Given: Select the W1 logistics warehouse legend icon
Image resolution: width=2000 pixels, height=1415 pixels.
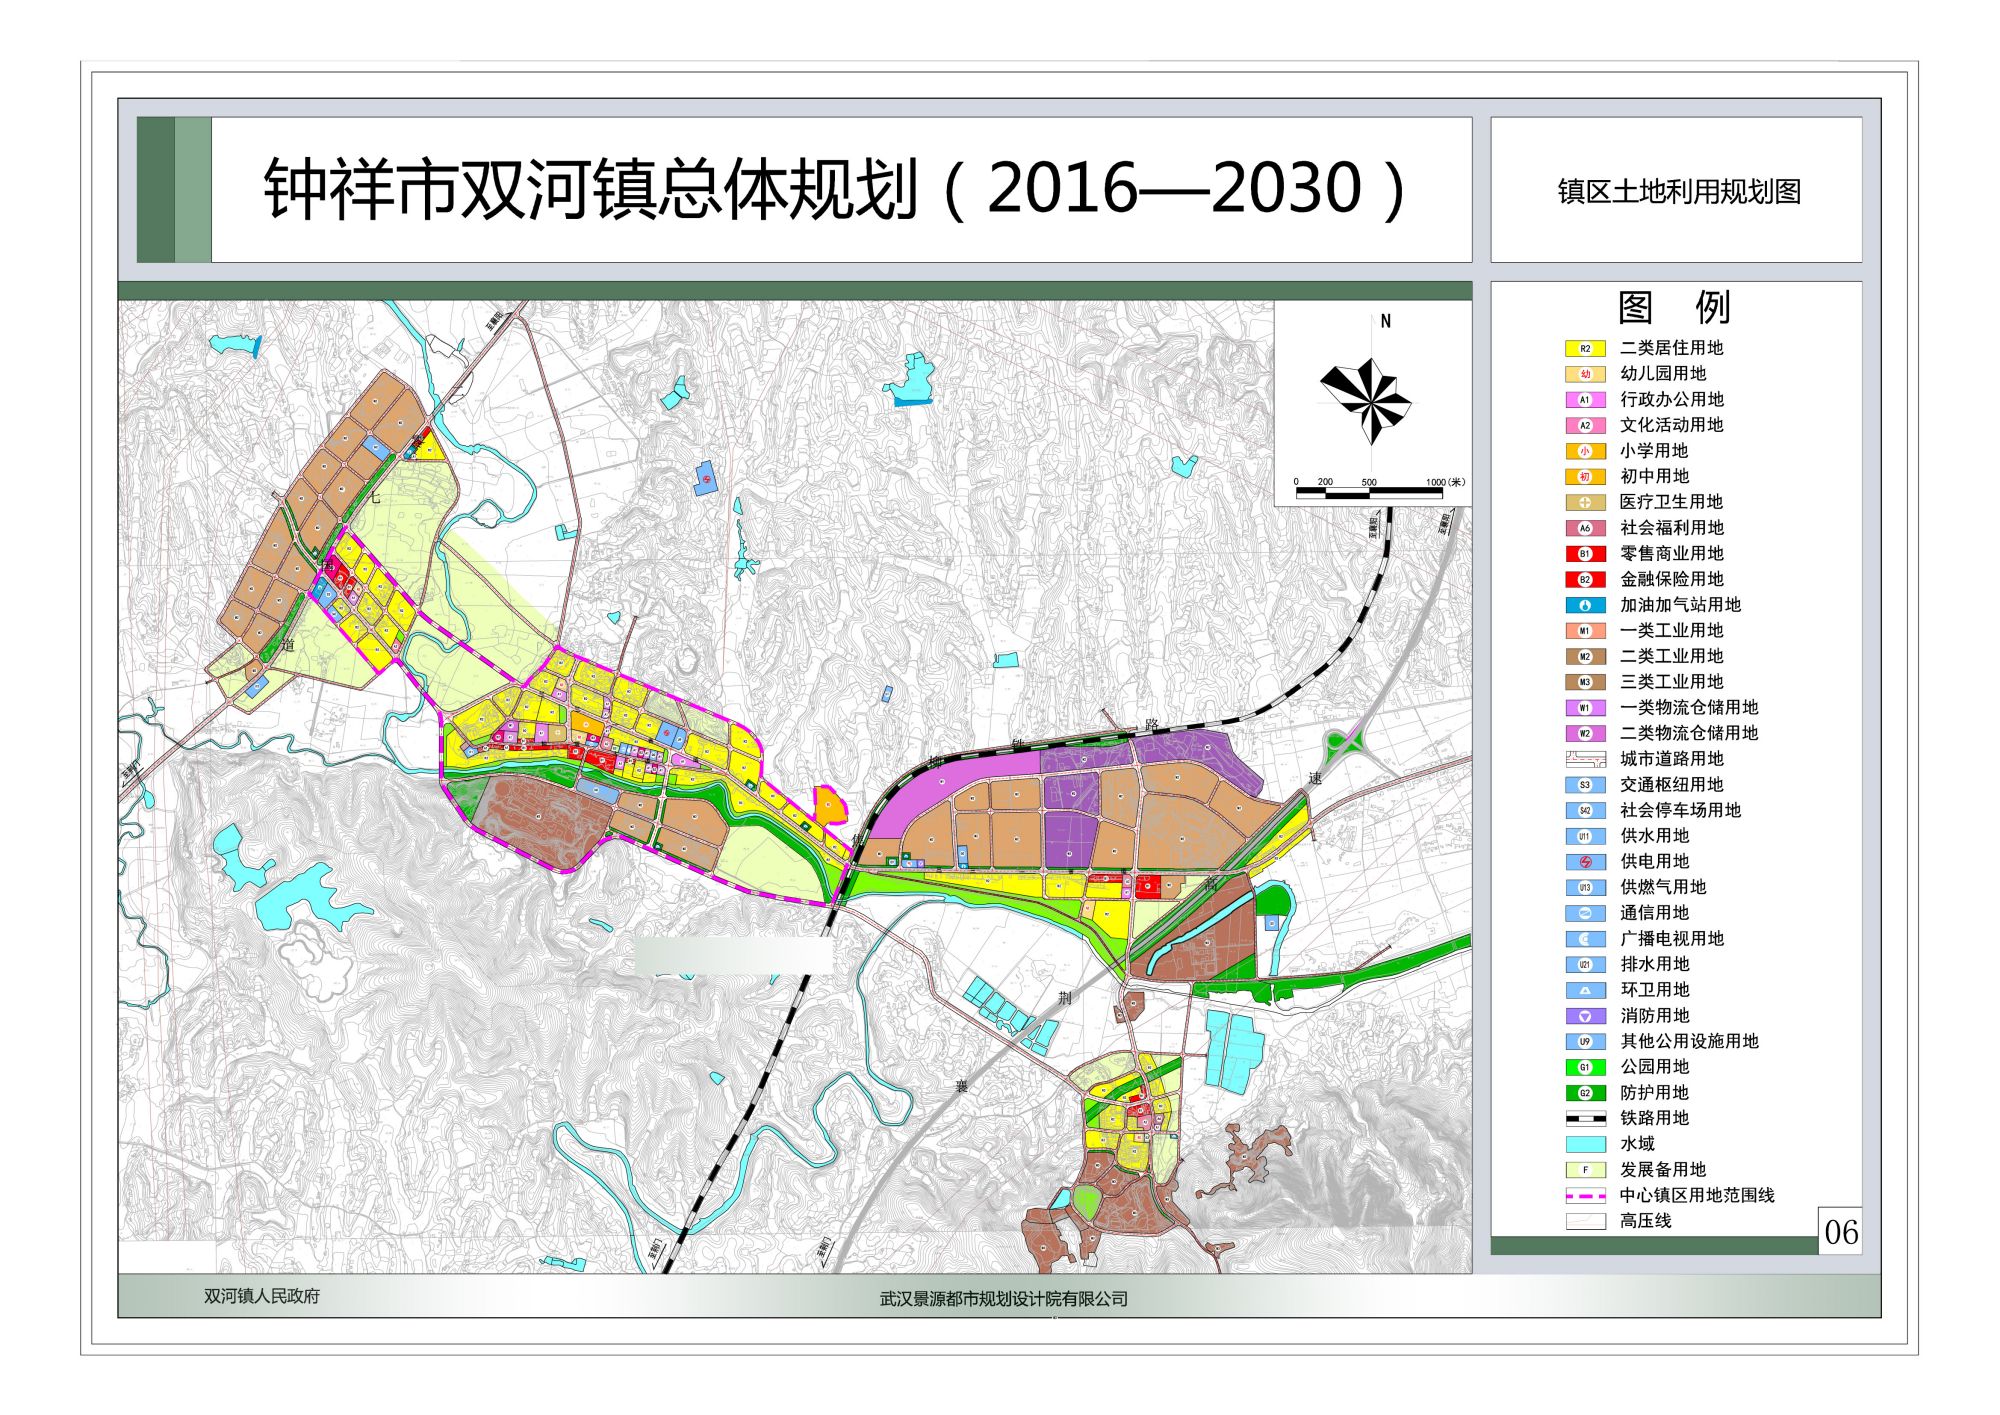Looking at the screenshot, I should point(1585,708).
